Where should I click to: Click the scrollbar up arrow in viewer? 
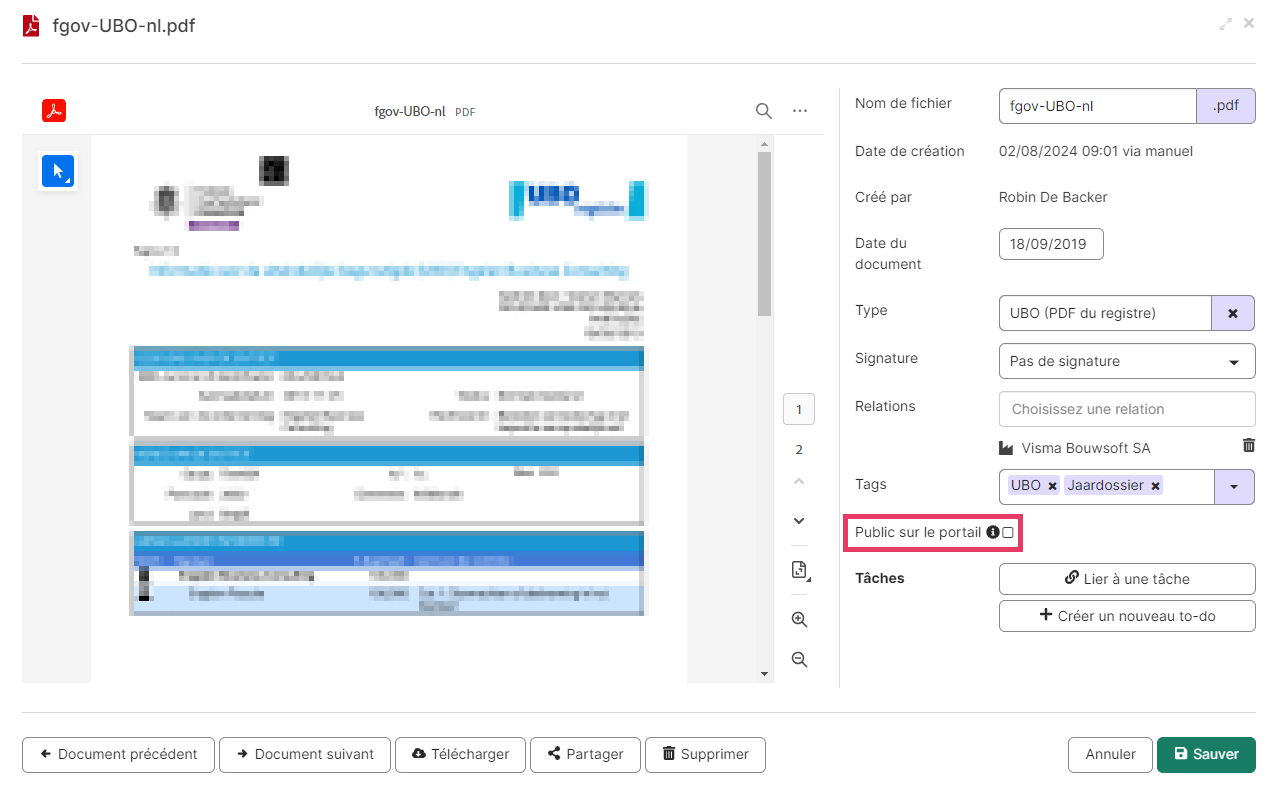pyautogui.click(x=764, y=145)
